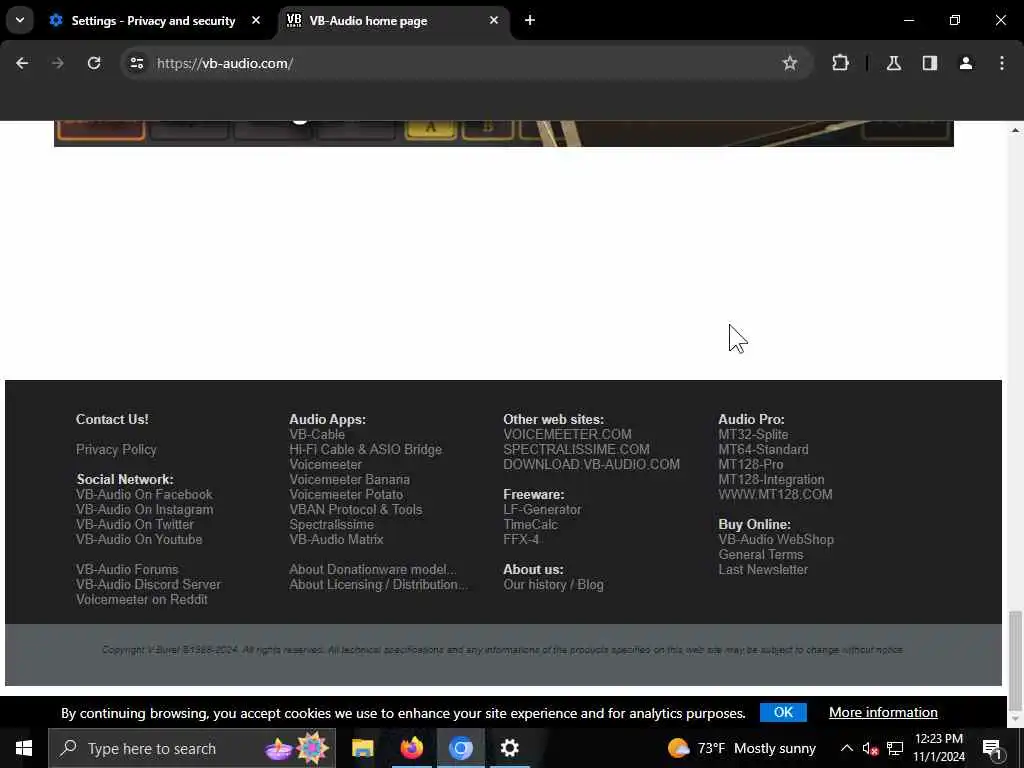Open LF-Generator freeware link
This screenshot has height=768, width=1024.
(542, 509)
